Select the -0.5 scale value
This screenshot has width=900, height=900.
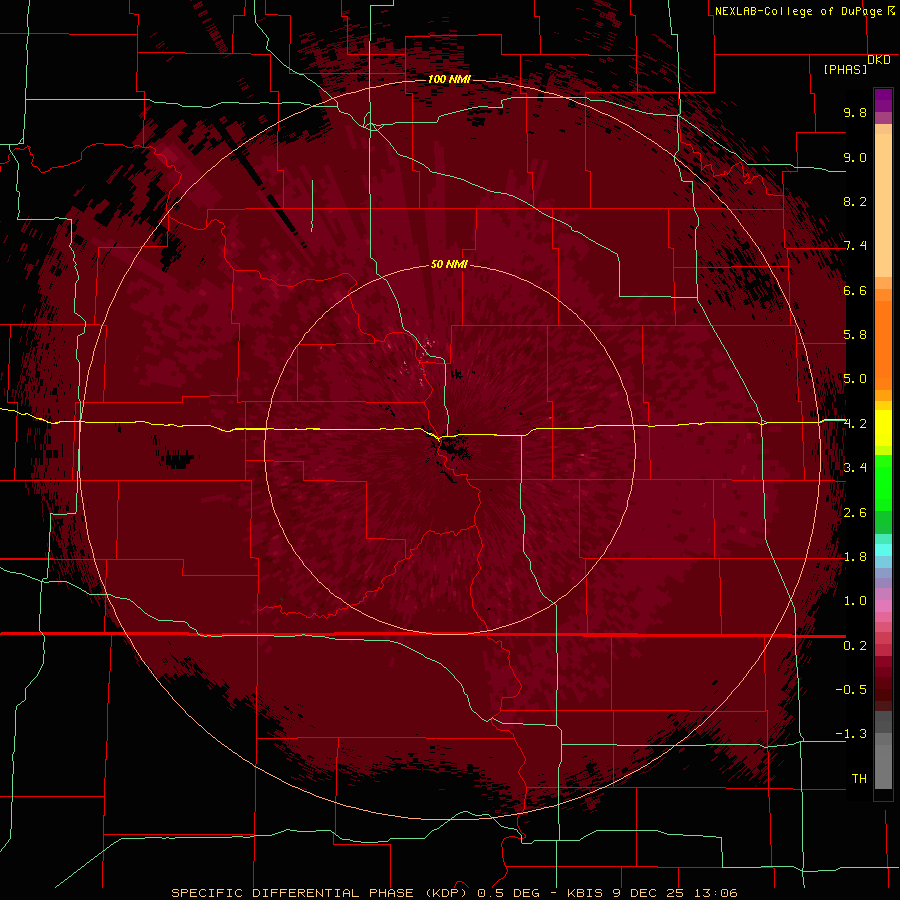851,690
